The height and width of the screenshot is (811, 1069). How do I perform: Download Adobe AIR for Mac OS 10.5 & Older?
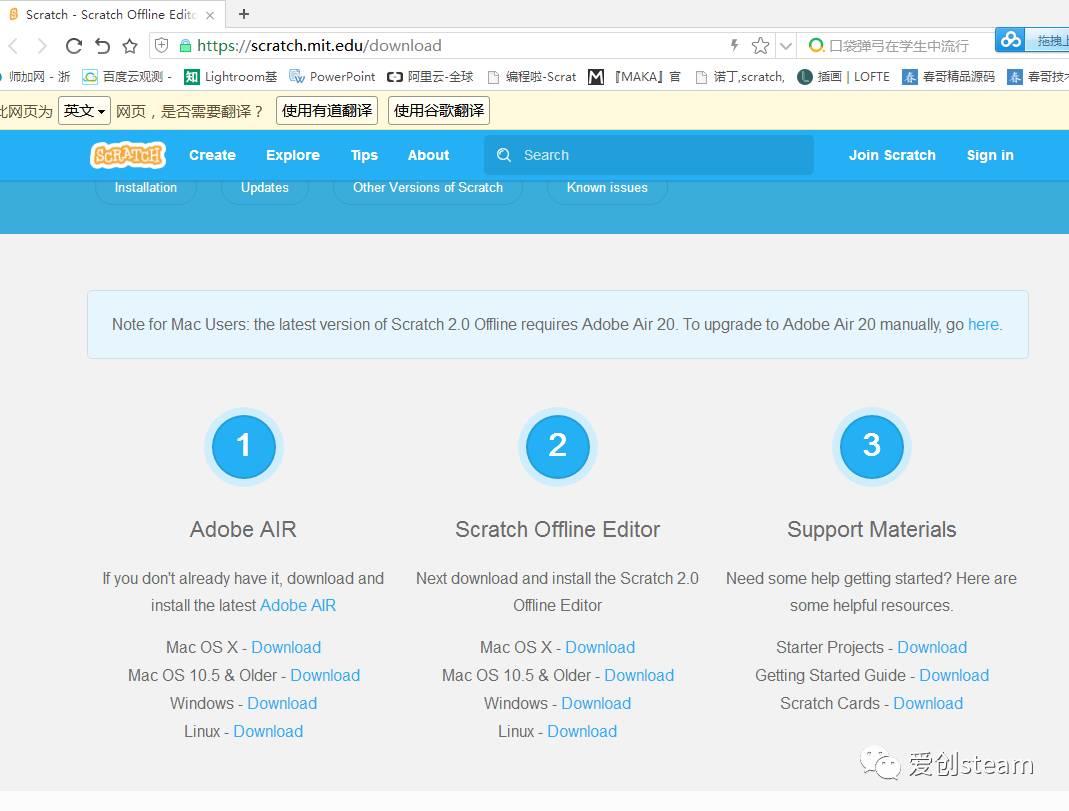(x=325, y=675)
